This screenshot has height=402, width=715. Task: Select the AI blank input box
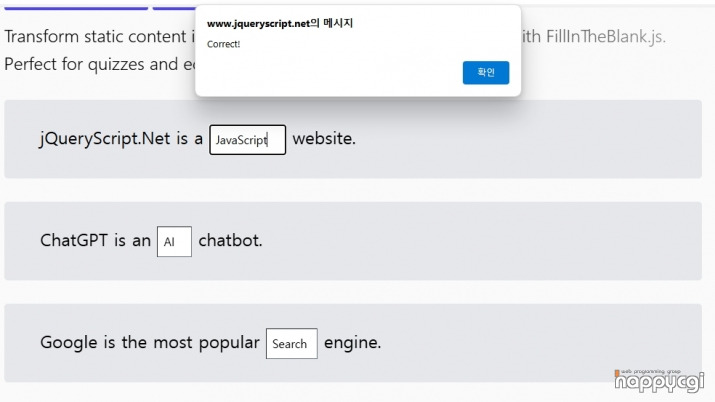coord(174,242)
